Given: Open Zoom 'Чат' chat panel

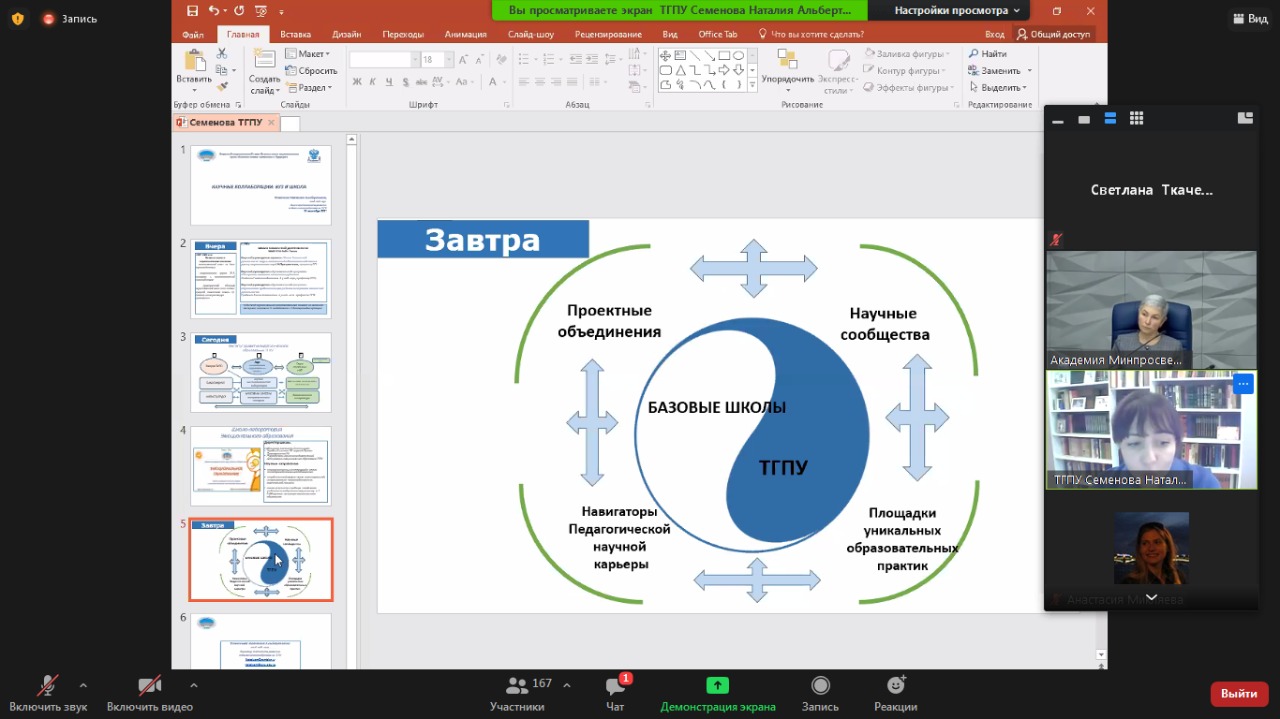Looking at the screenshot, I should point(615,692).
